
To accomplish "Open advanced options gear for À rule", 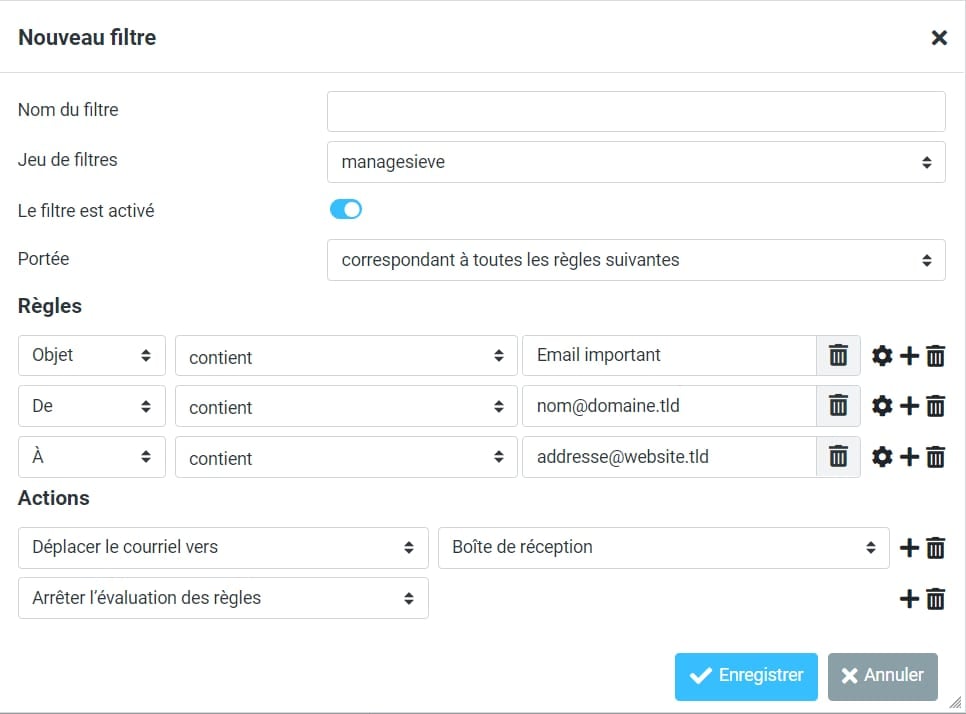I will tap(882, 457).
